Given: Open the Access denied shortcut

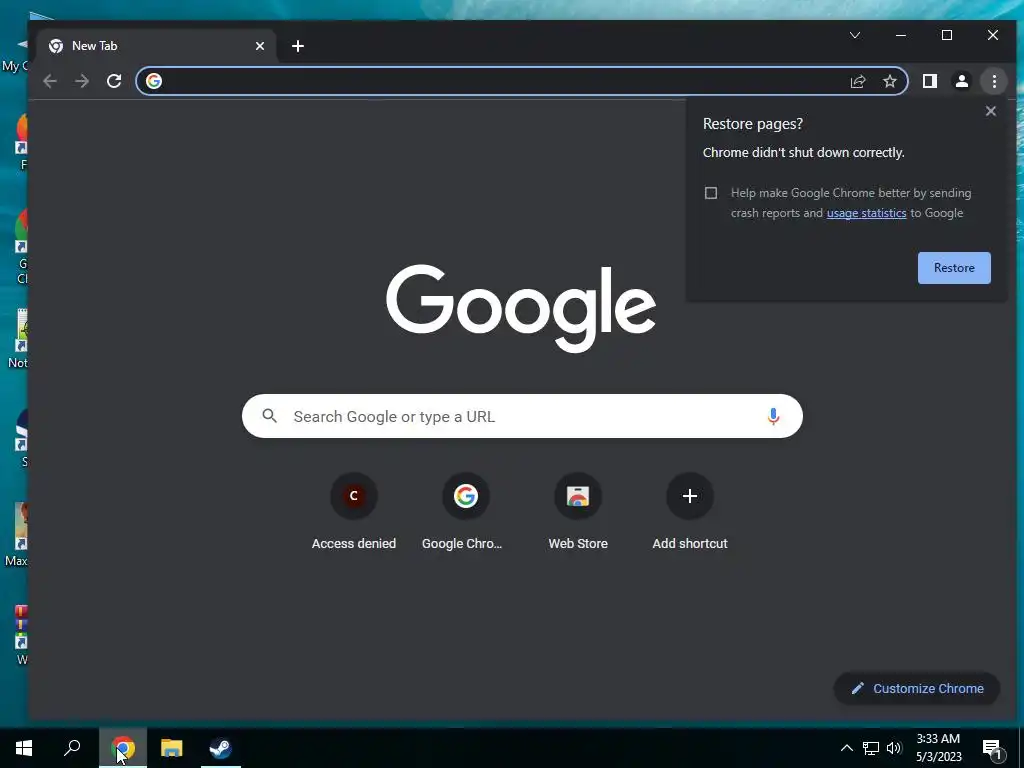Looking at the screenshot, I should 354,513.
